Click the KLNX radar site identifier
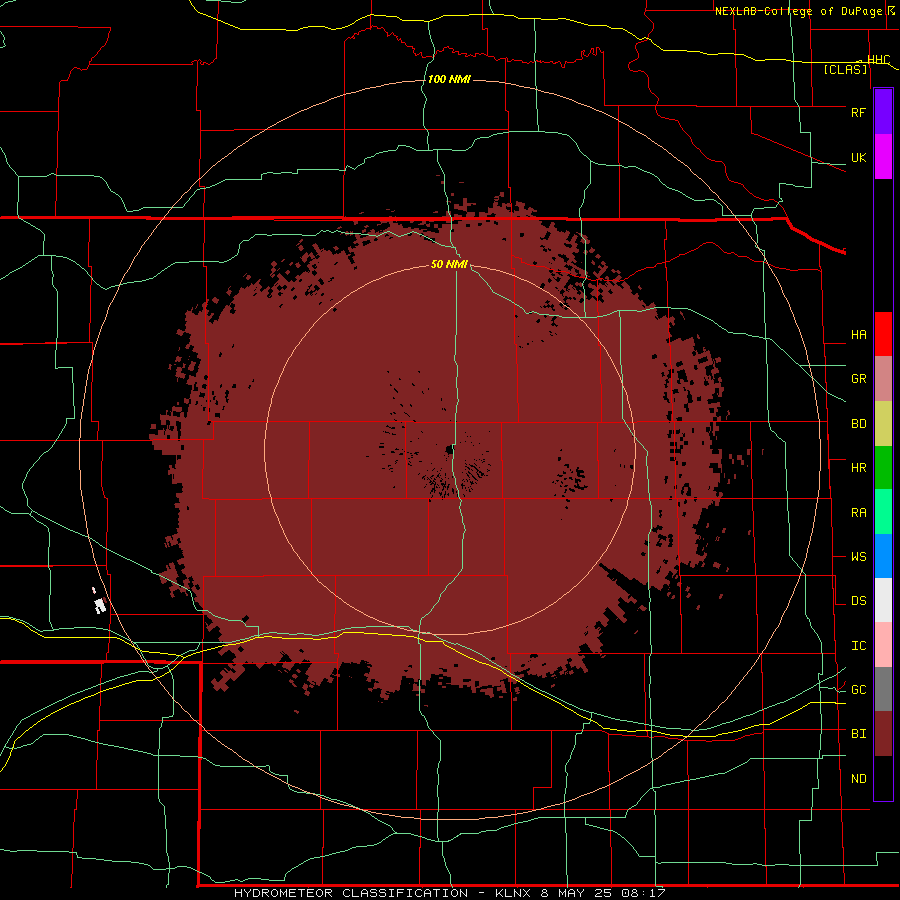This screenshot has height=900, width=900. point(513,893)
